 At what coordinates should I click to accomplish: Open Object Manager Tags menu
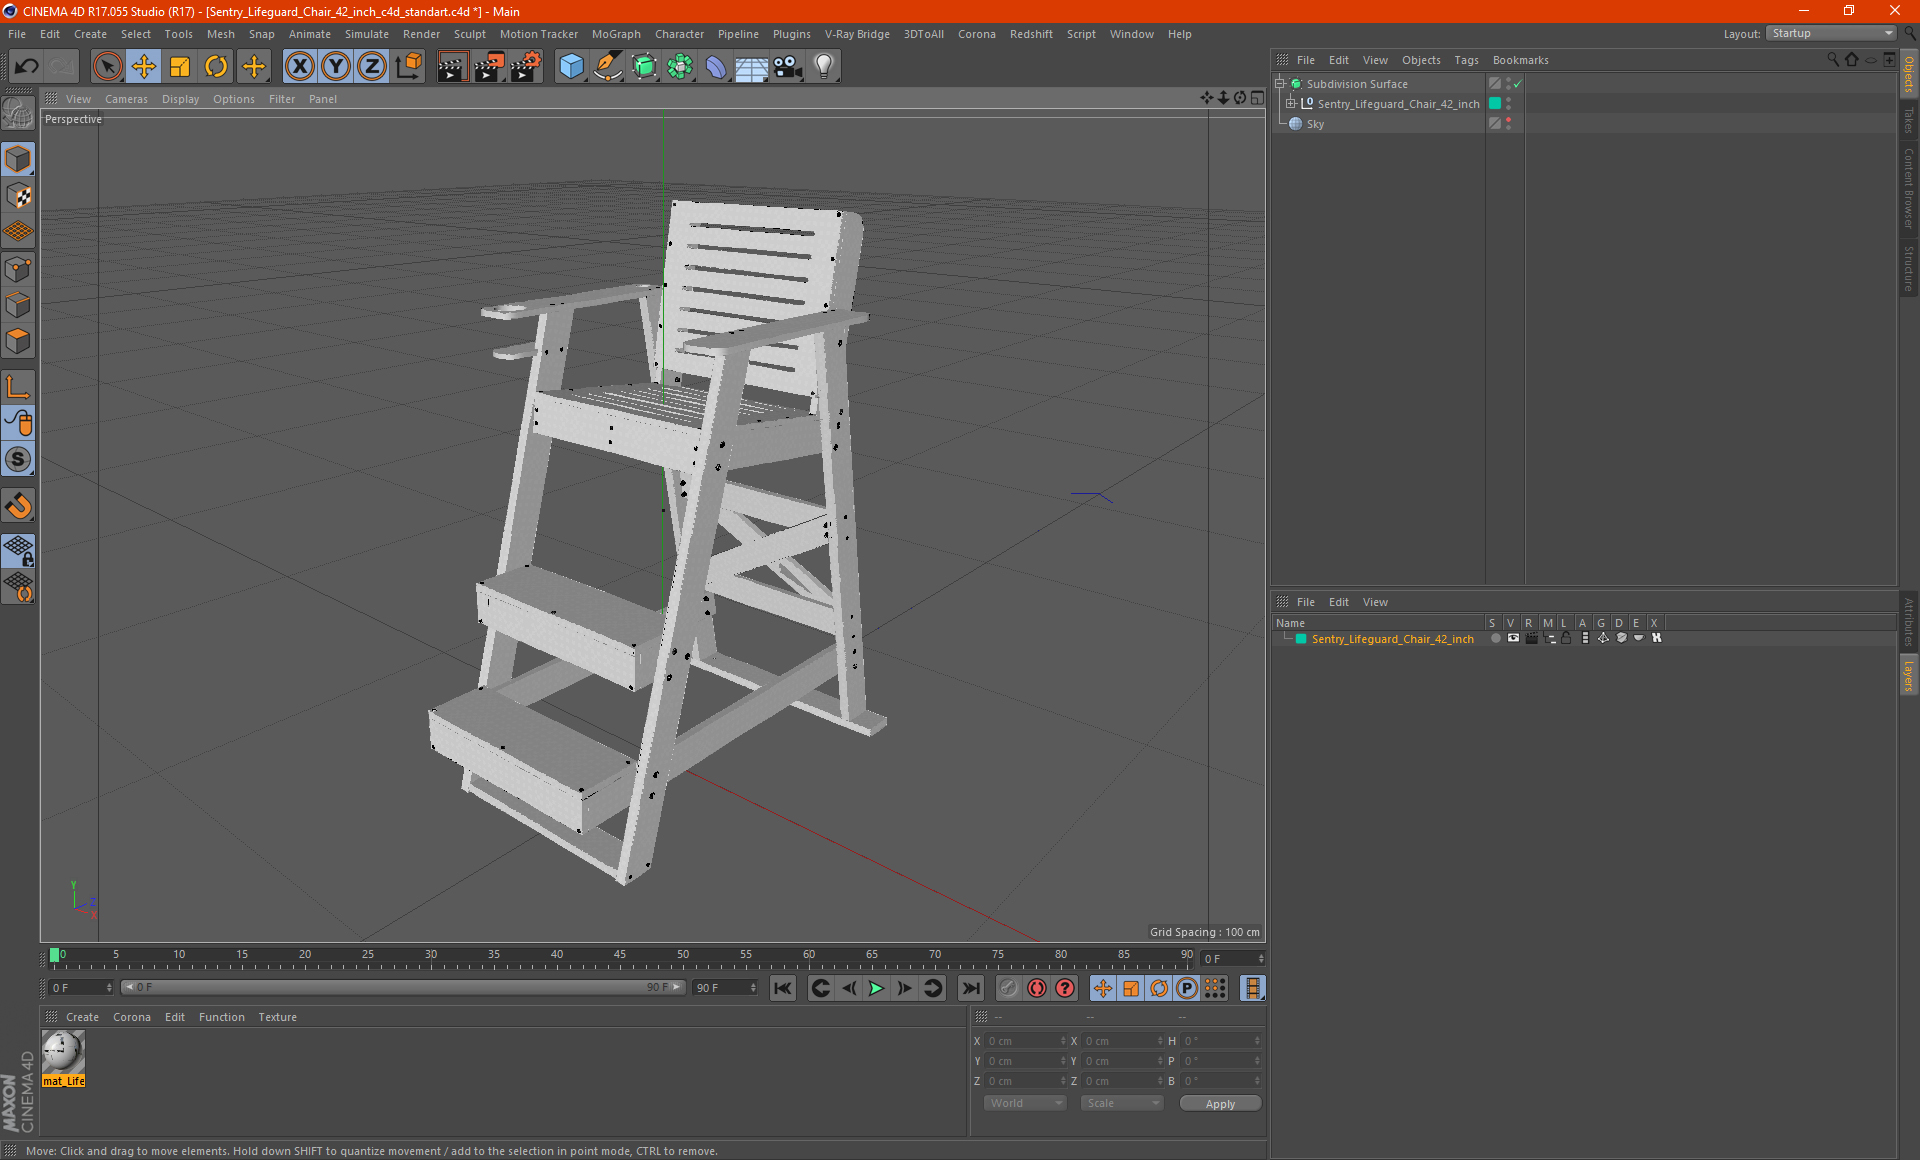pos(1466,60)
